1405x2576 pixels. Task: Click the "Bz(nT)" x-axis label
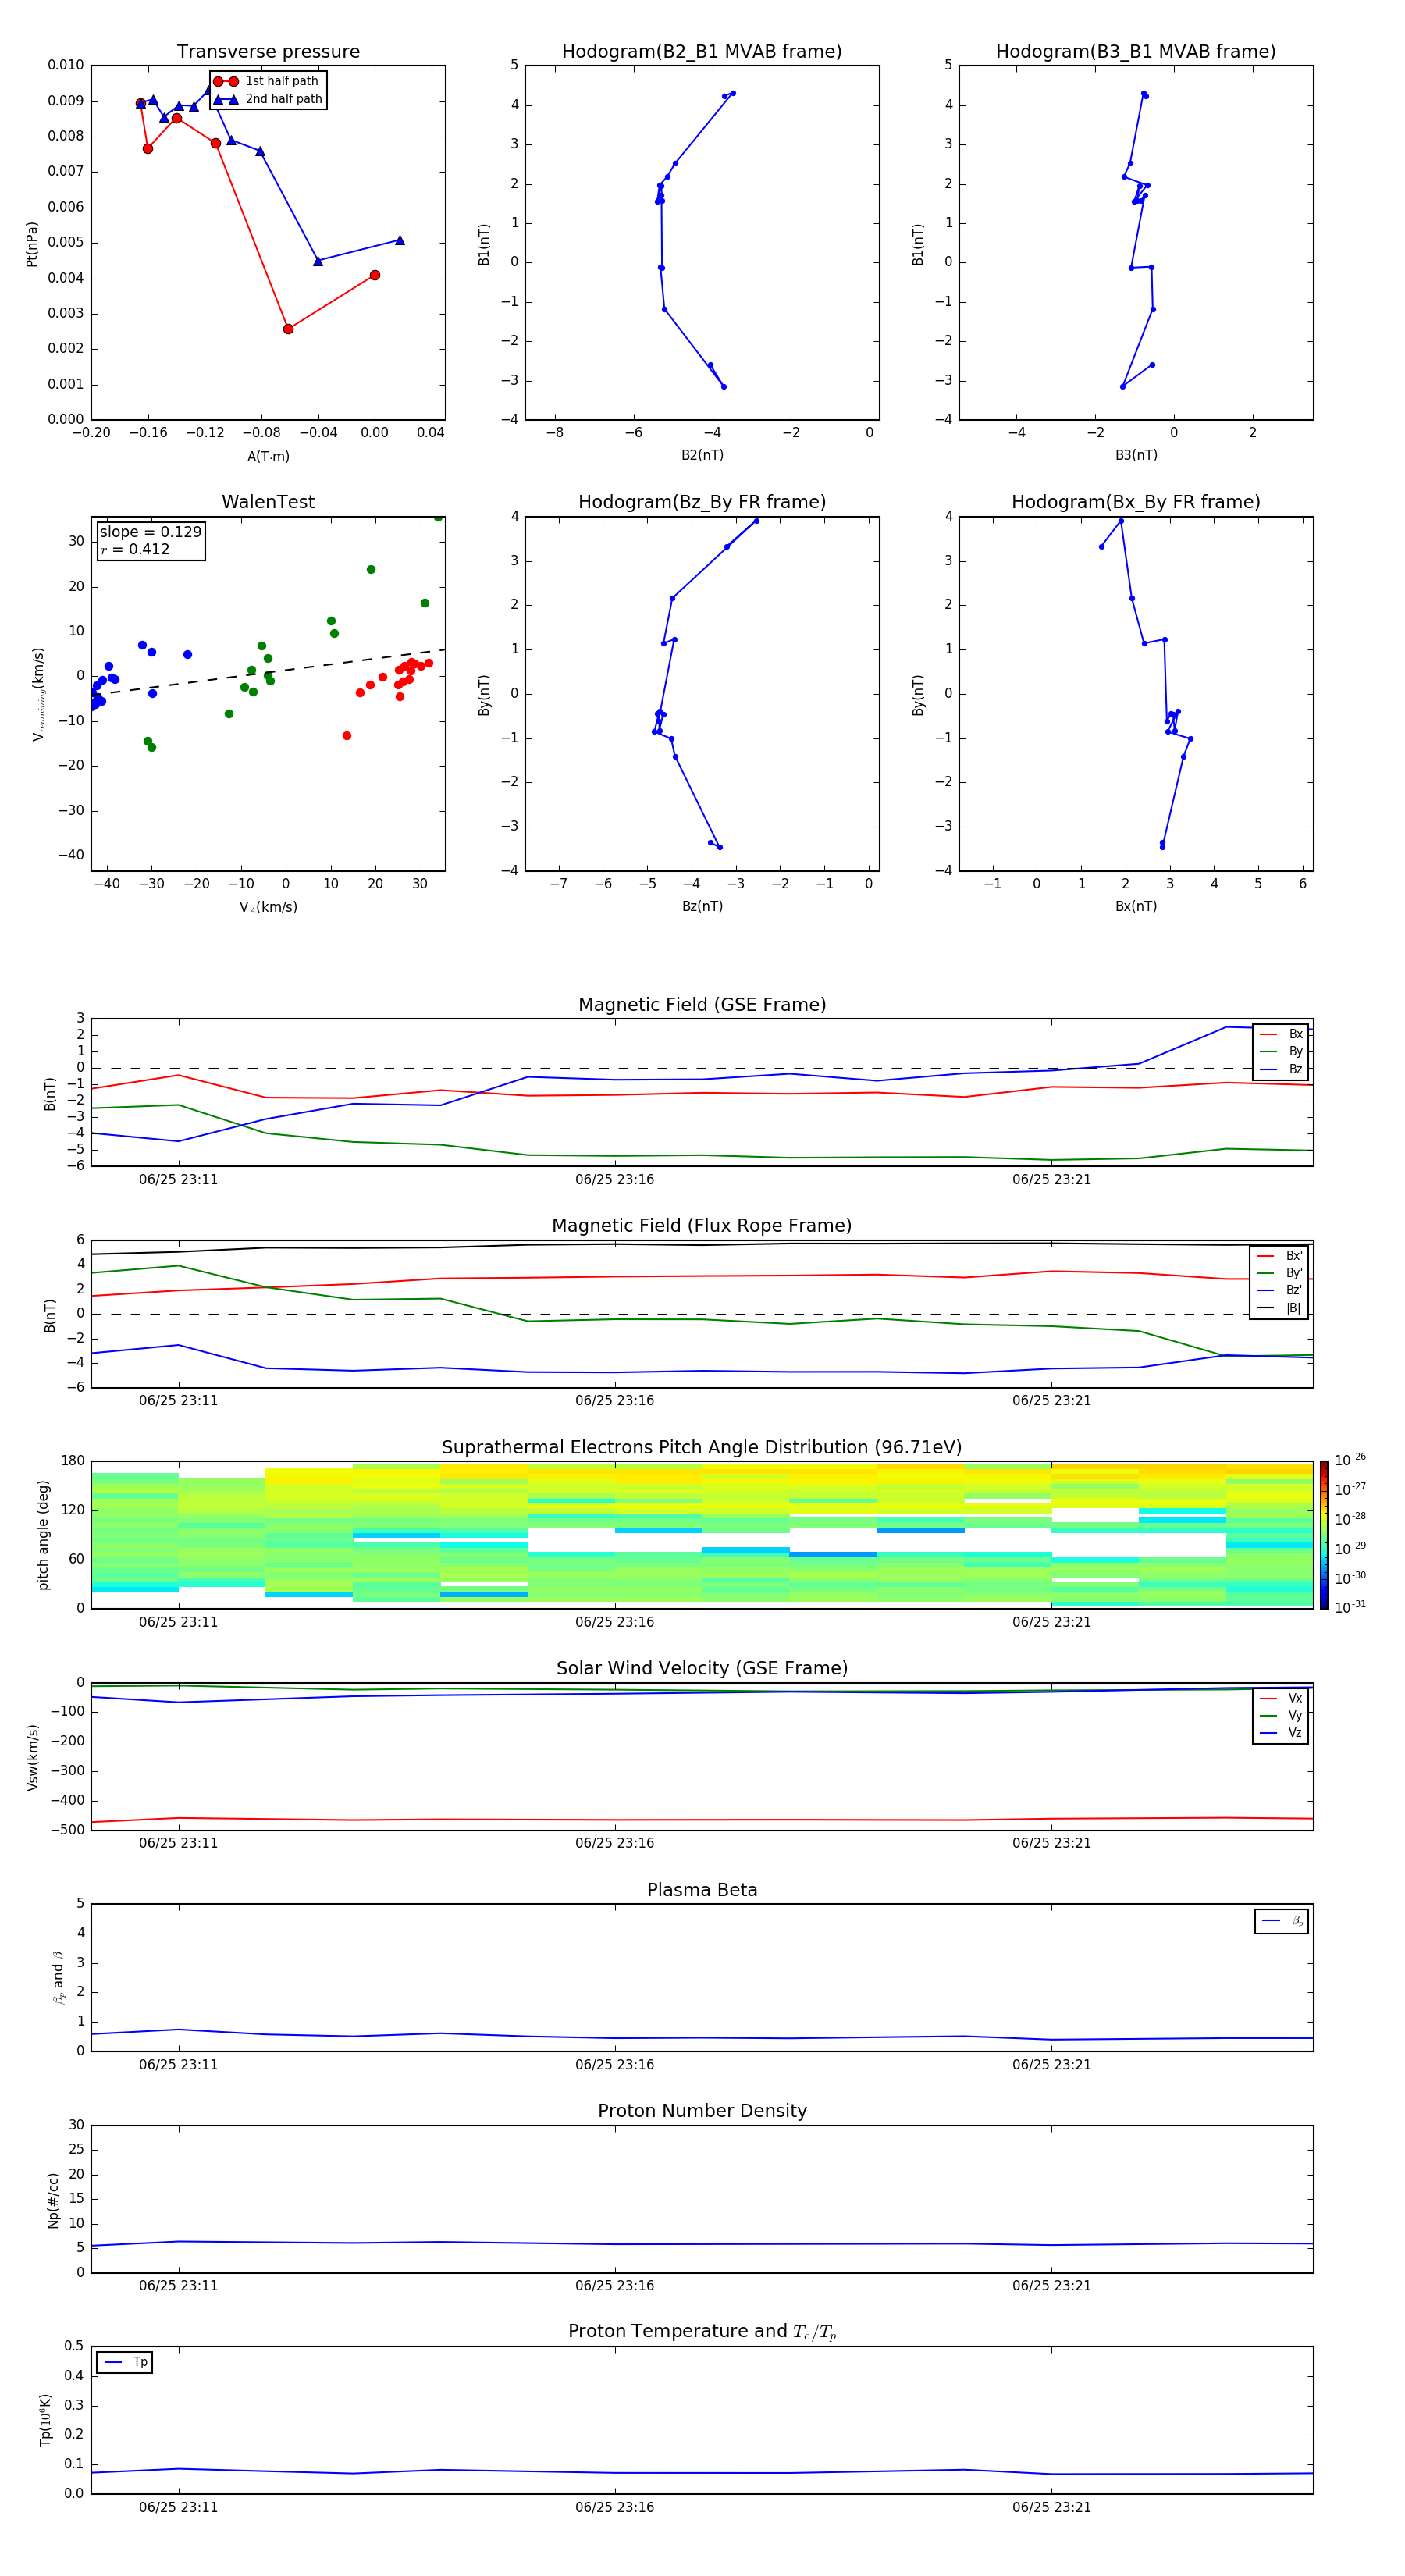pos(702,906)
